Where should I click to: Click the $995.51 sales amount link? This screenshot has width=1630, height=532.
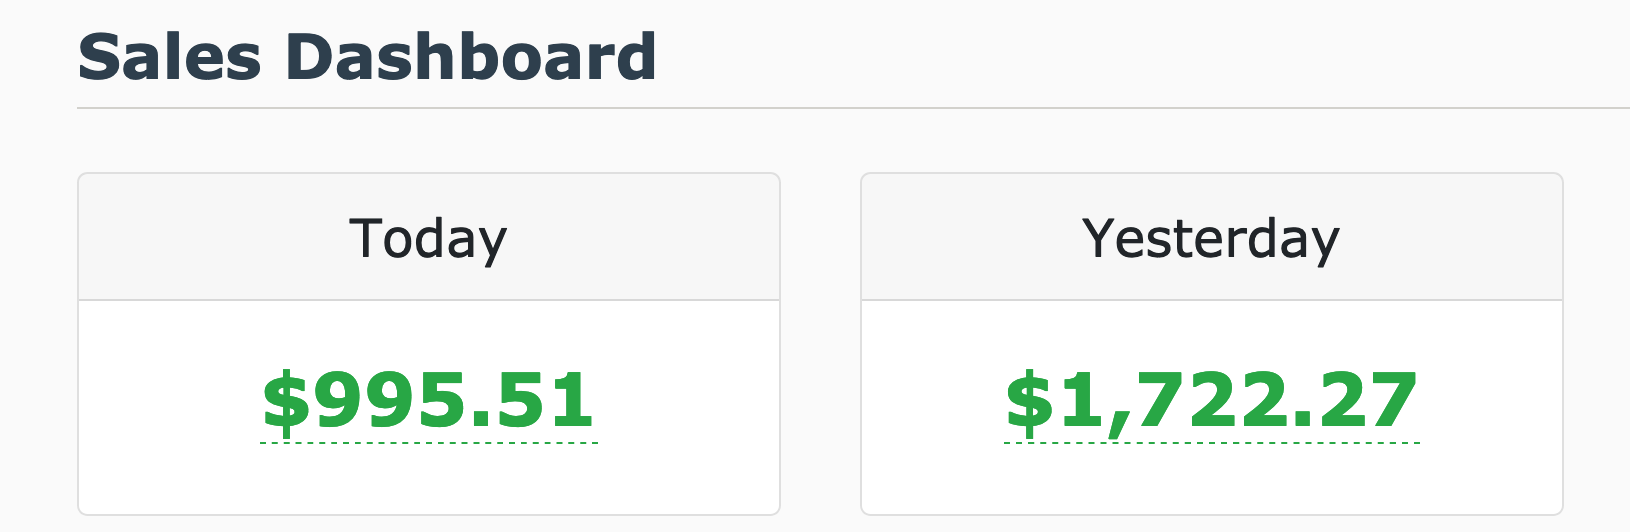pos(428,401)
